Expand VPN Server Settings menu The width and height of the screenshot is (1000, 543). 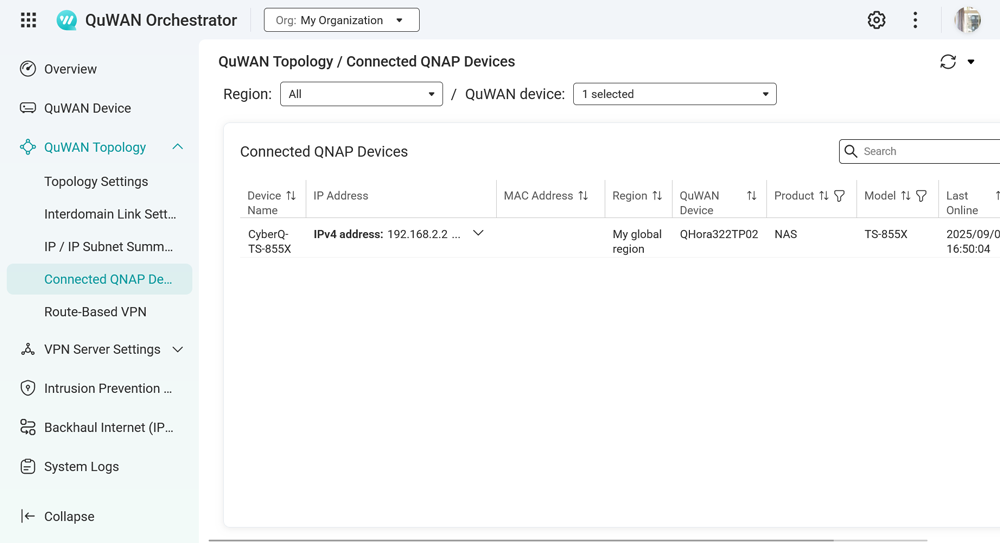(177, 350)
